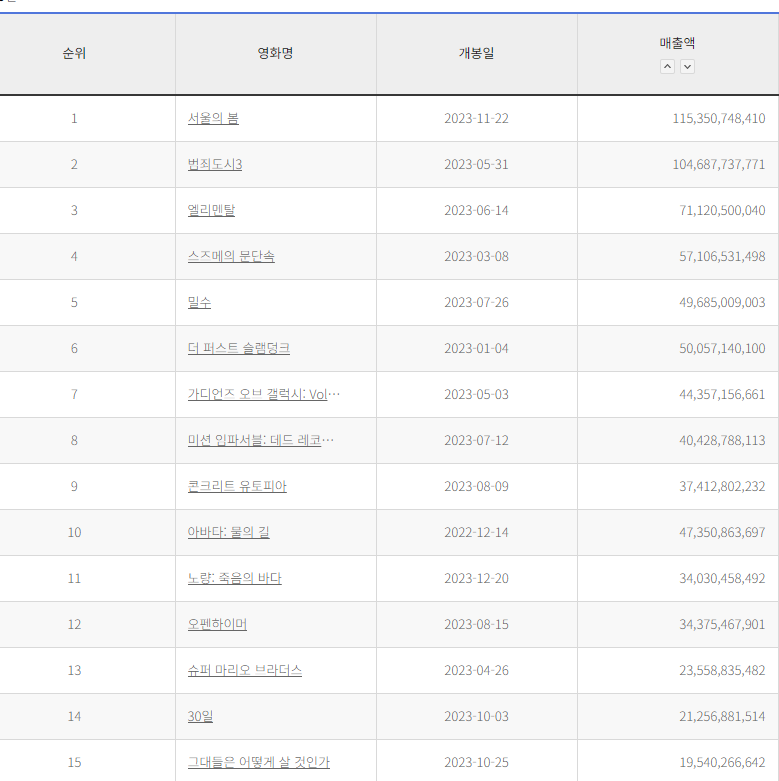Open 더 퍼스트 슬램덩크 movie page
Image resolution: width=779 pixels, height=781 pixels.
point(239,348)
